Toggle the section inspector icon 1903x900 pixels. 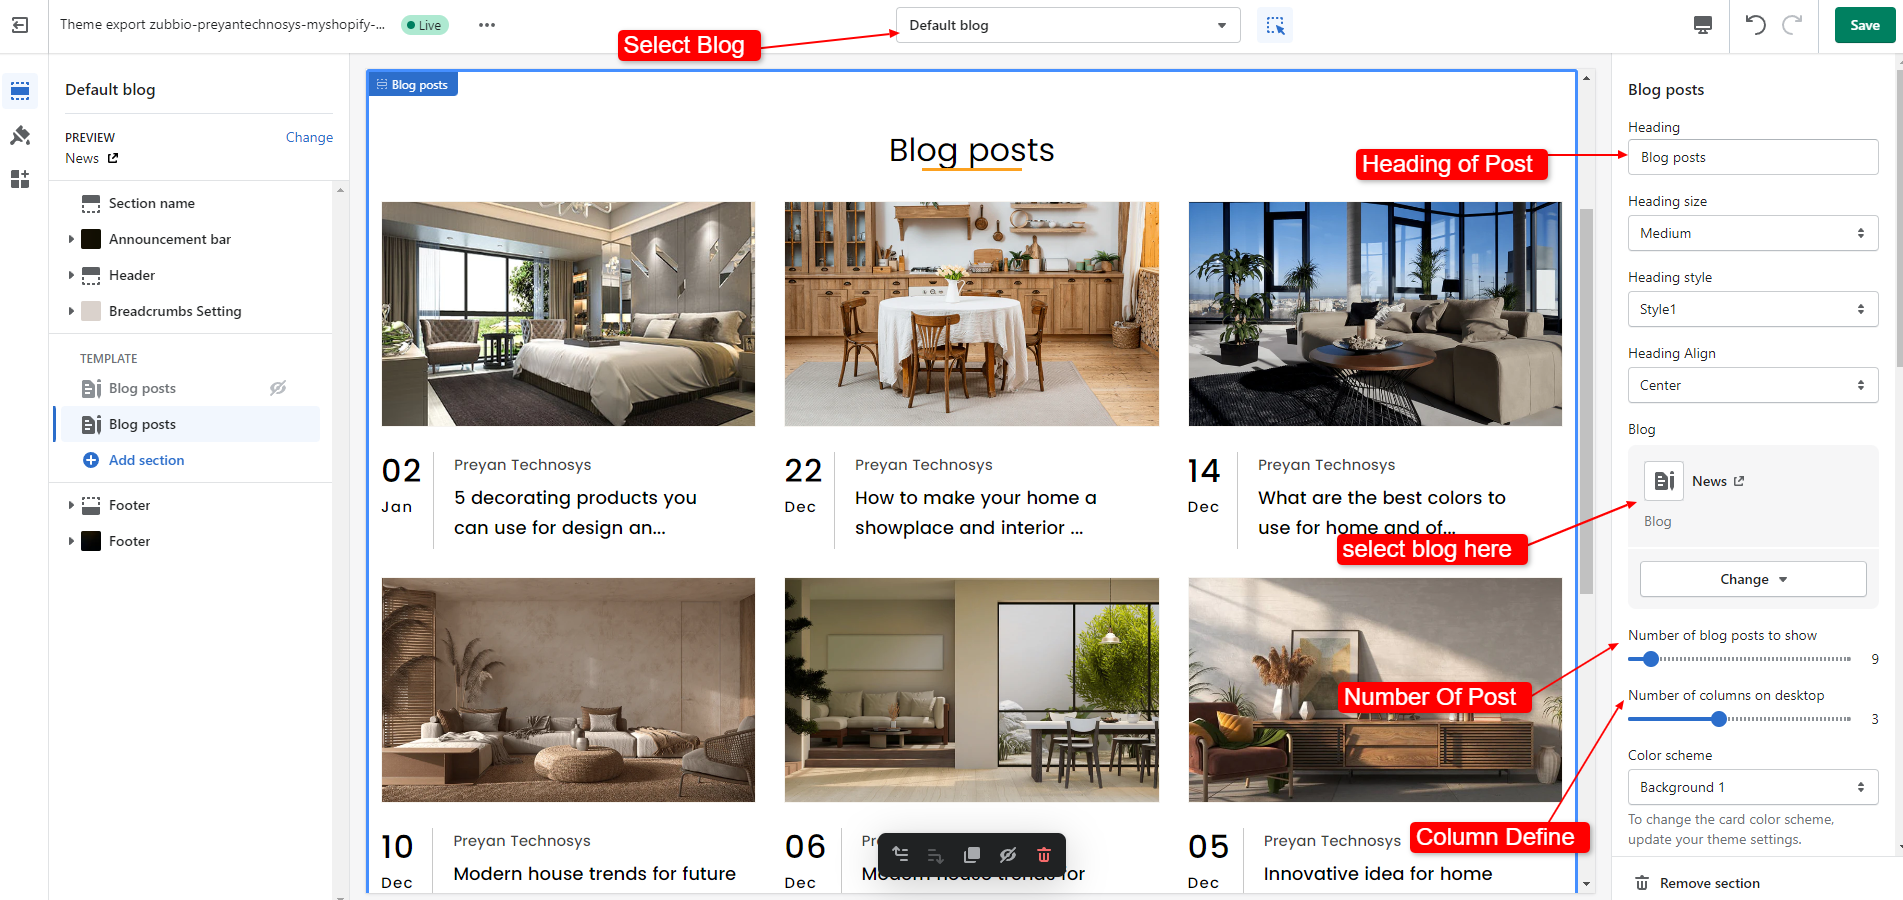point(1275,25)
